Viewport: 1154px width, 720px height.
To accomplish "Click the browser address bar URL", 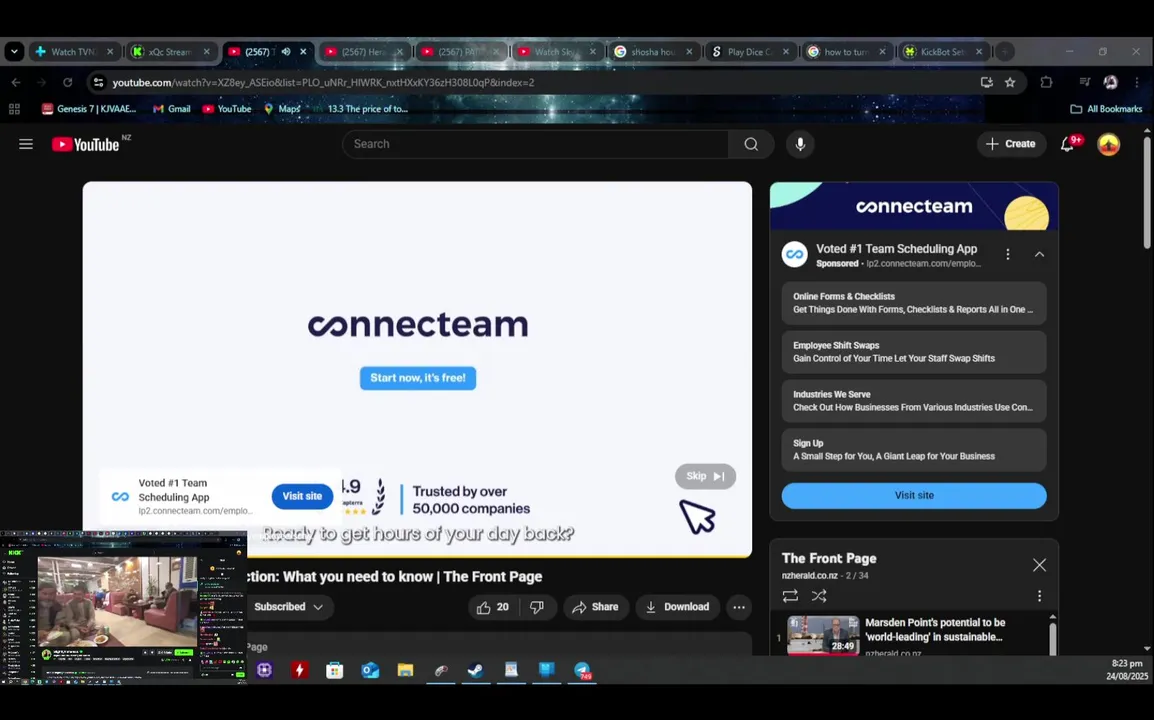I will [323, 82].
